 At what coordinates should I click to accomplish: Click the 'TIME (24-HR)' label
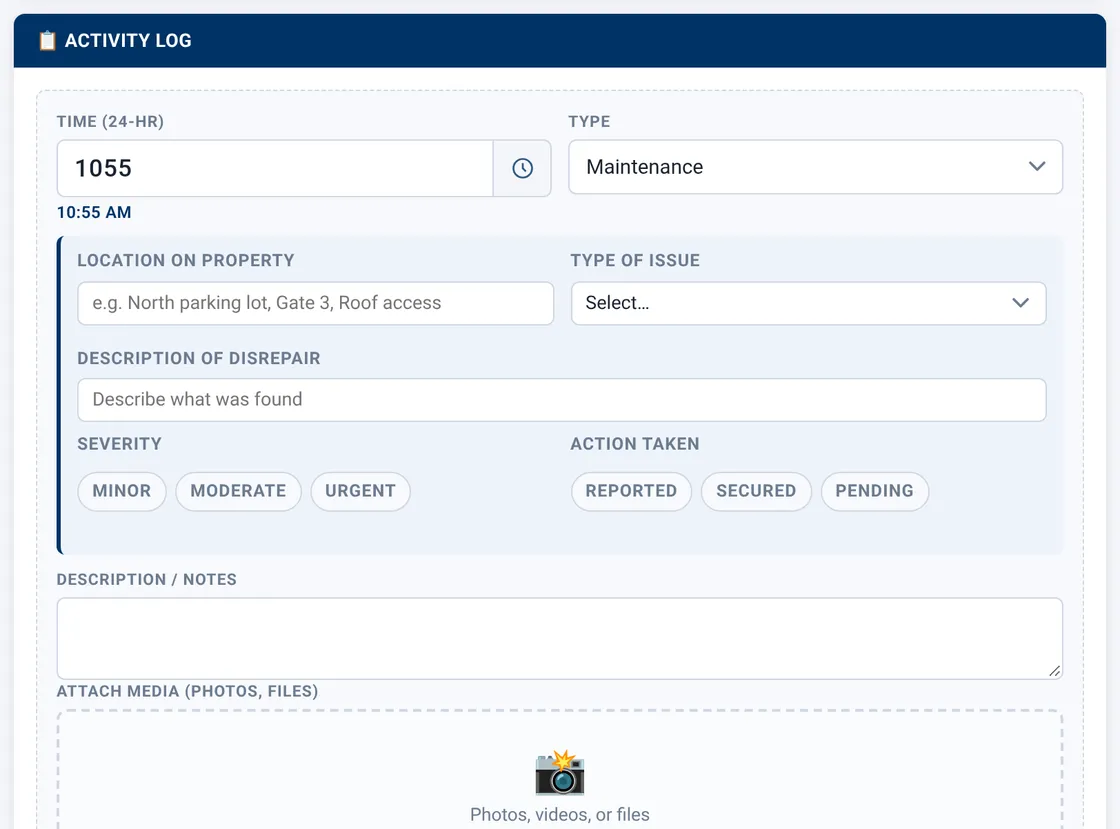coord(111,122)
